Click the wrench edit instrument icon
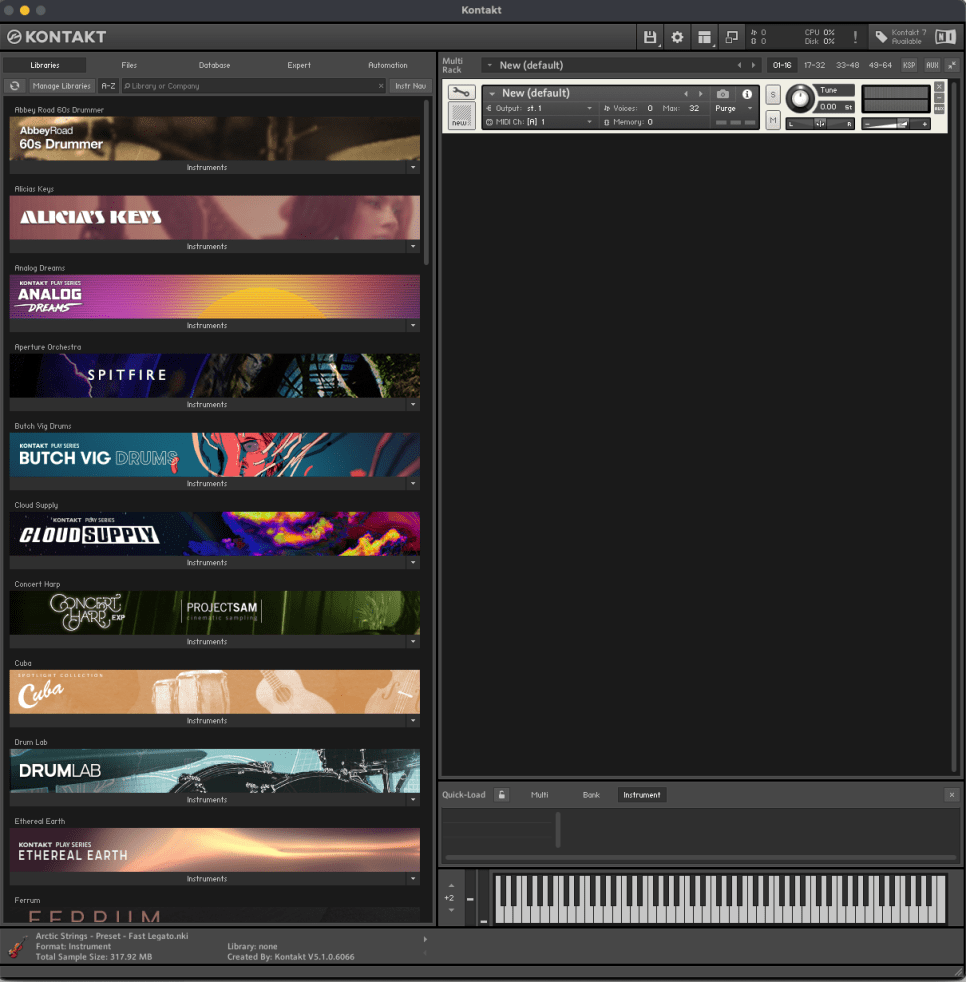The width and height of the screenshot is (966, 982). tap(461, 93)
